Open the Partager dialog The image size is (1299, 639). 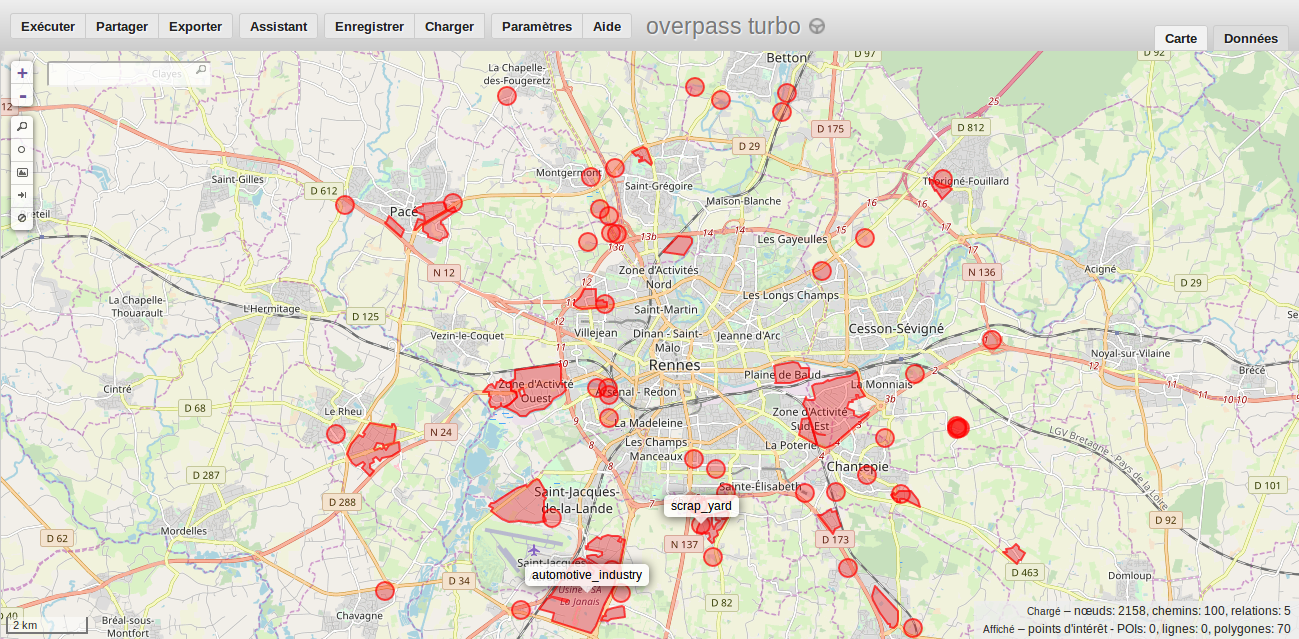[x=122, y=26]
